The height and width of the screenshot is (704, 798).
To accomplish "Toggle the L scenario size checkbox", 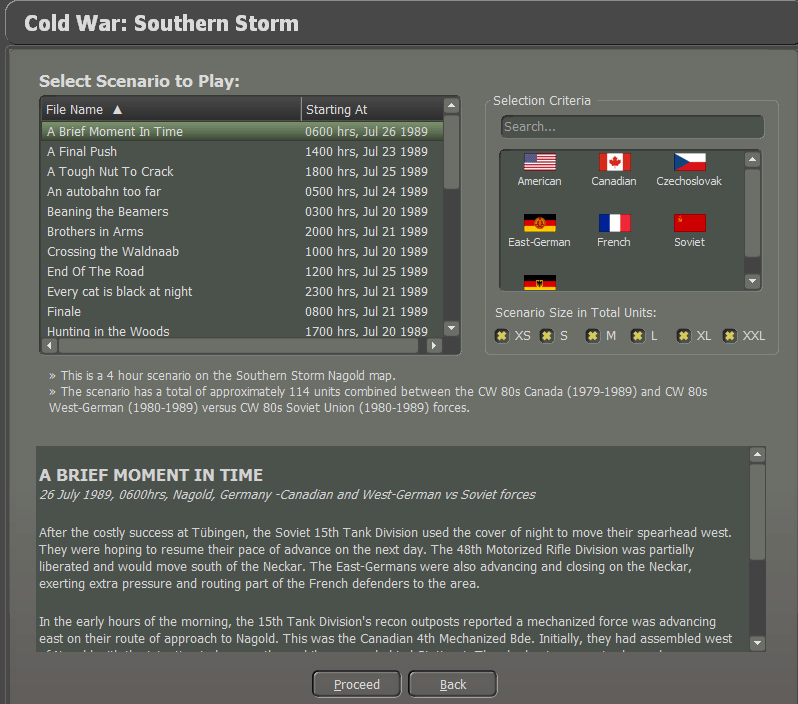I will 637,335.
